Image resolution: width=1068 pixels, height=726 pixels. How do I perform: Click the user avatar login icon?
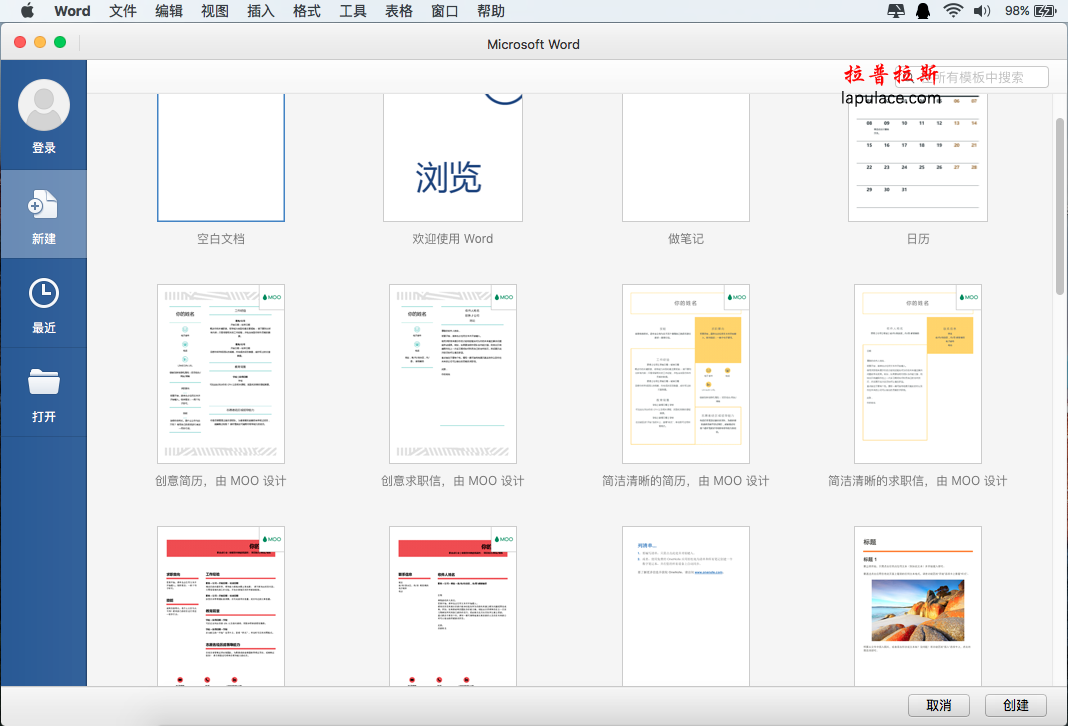(x=44, y=105)
